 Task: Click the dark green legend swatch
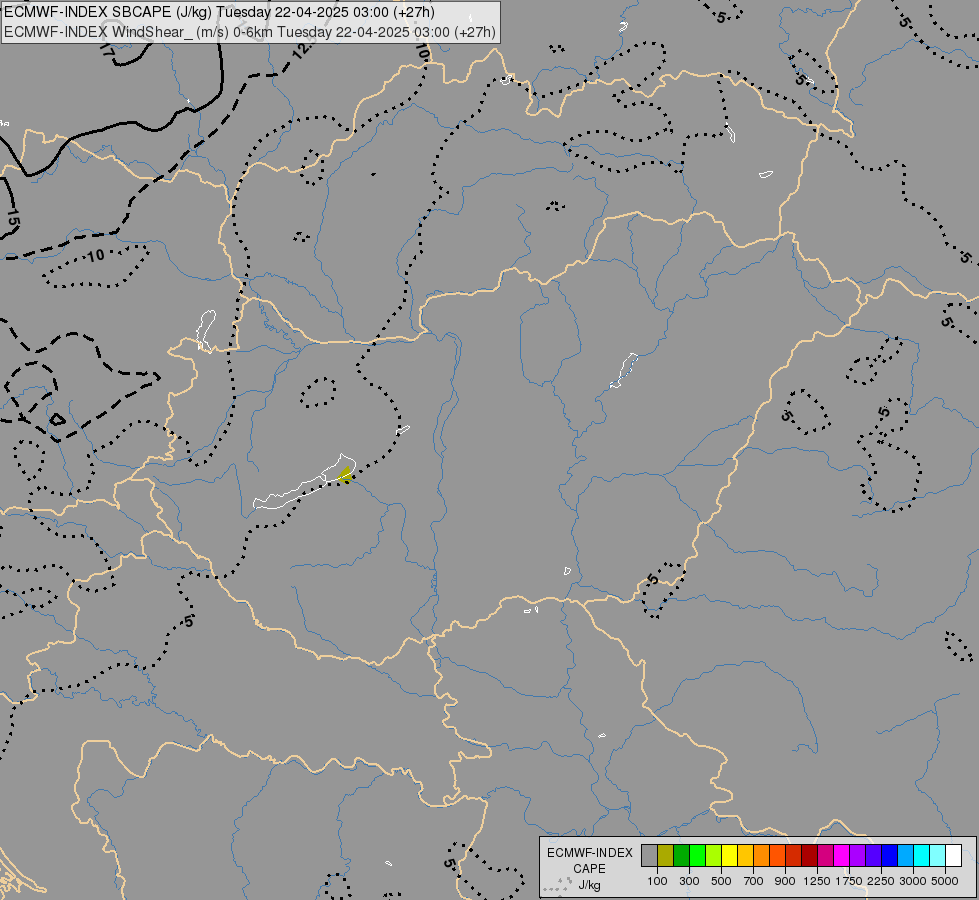pyautogui.click(x=681, y=856)
